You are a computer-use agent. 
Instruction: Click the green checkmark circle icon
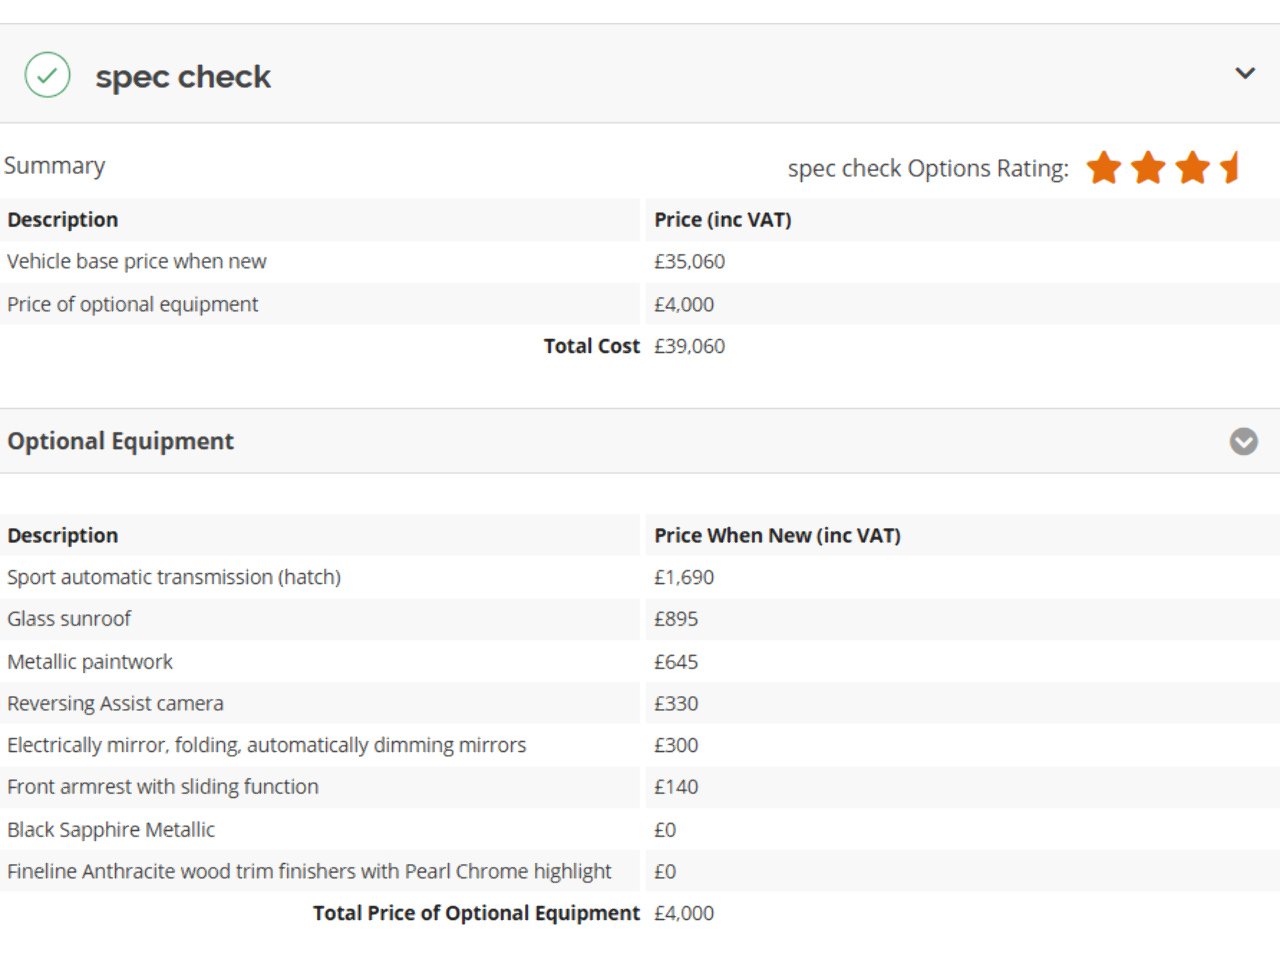pyautogui.click(x=47, y=75)
